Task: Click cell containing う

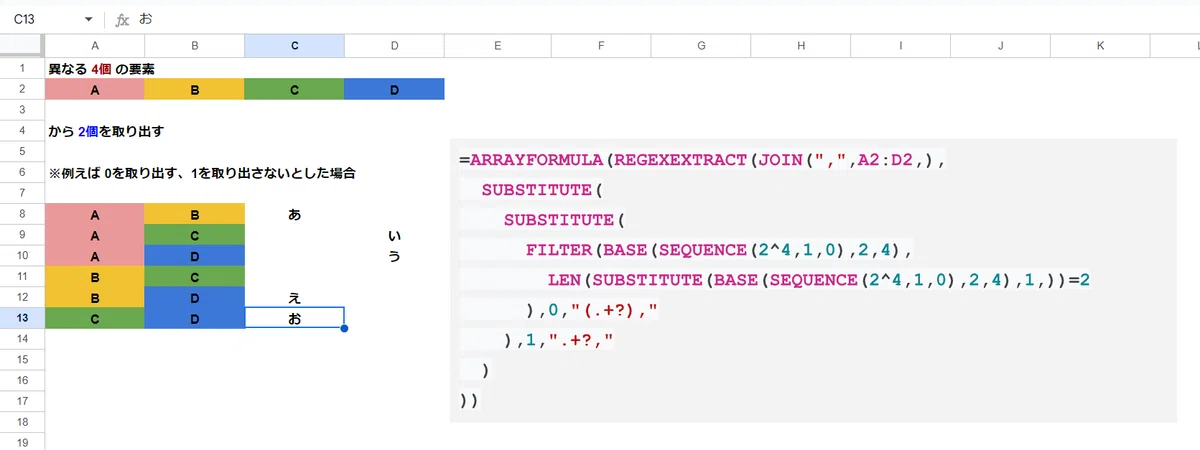Action: 395,256
